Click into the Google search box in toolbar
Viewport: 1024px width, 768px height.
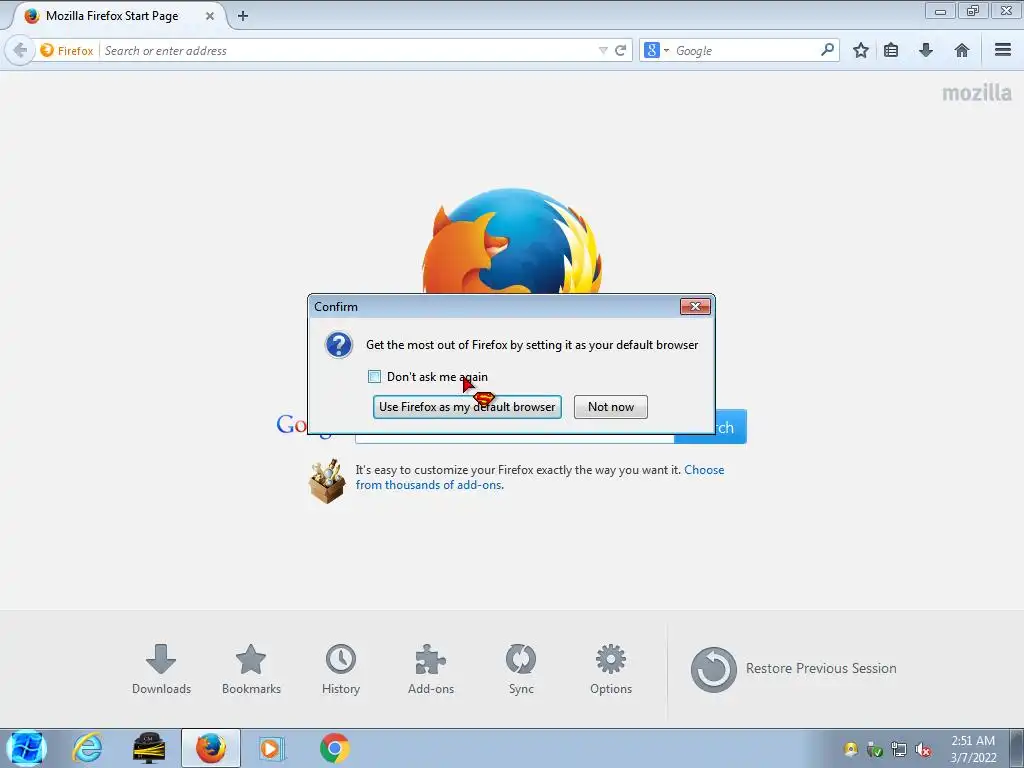coord(744,50)
